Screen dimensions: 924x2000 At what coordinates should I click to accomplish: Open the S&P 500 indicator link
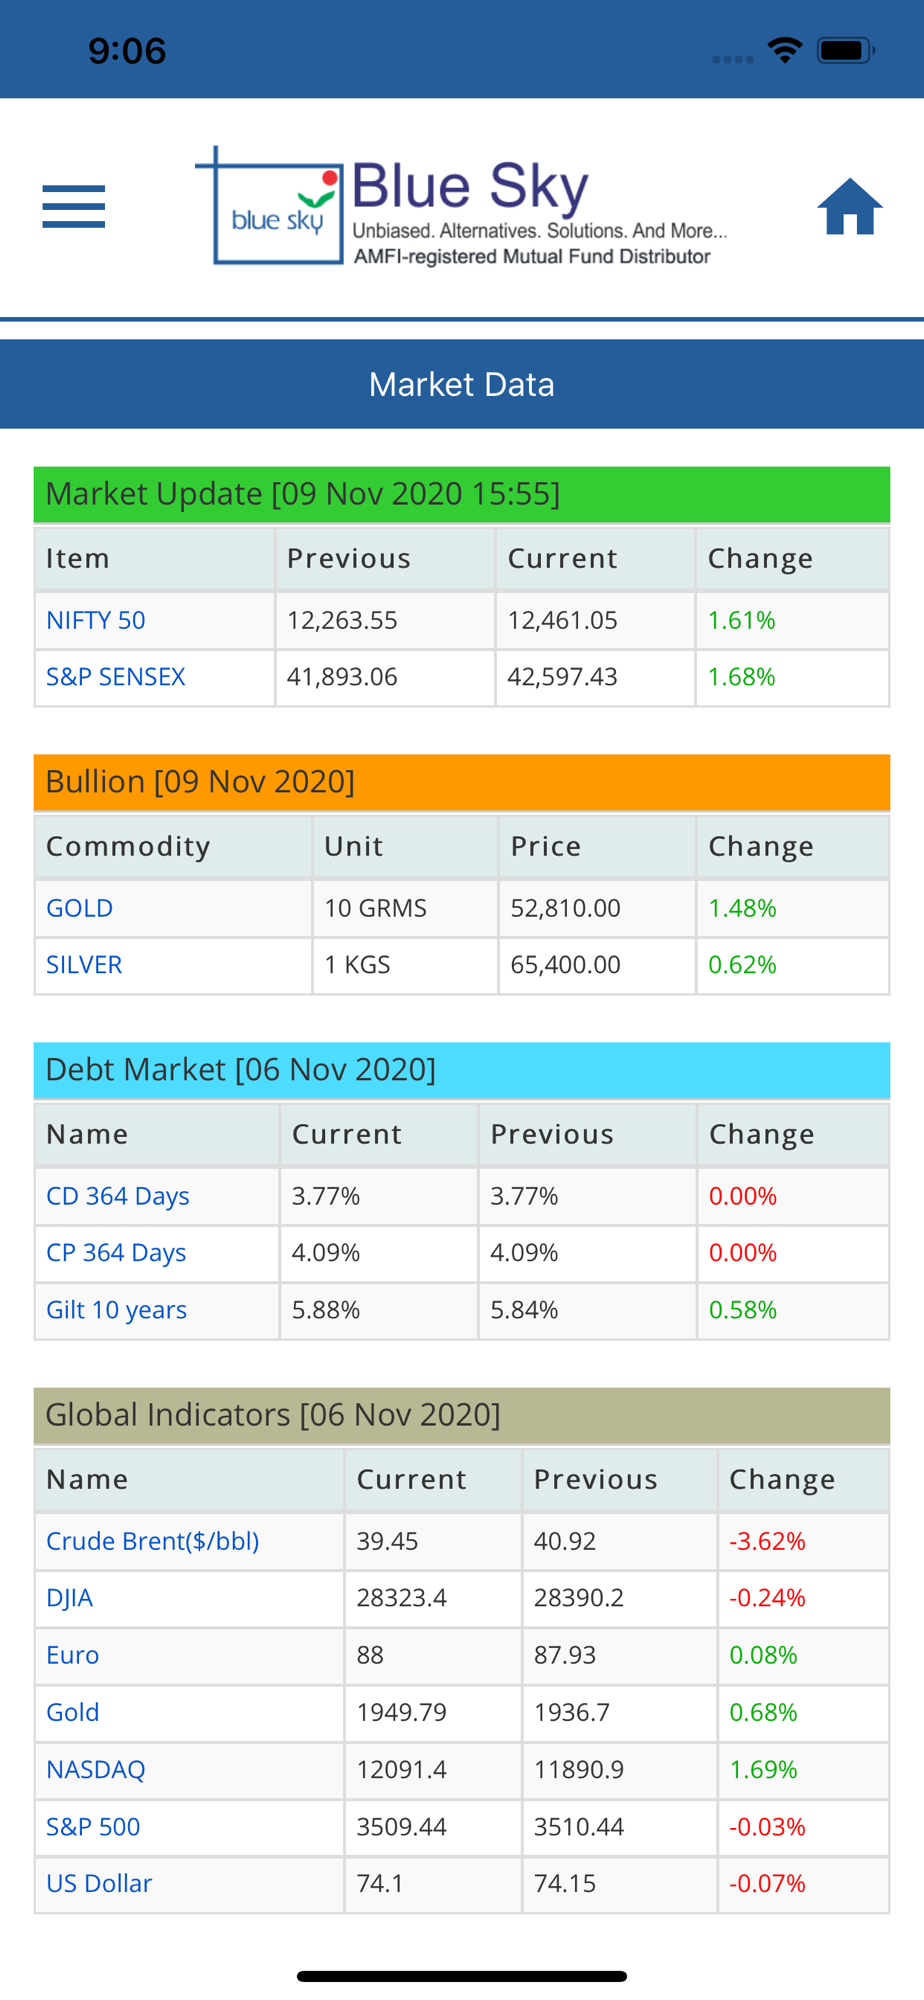coord(93,1827)
